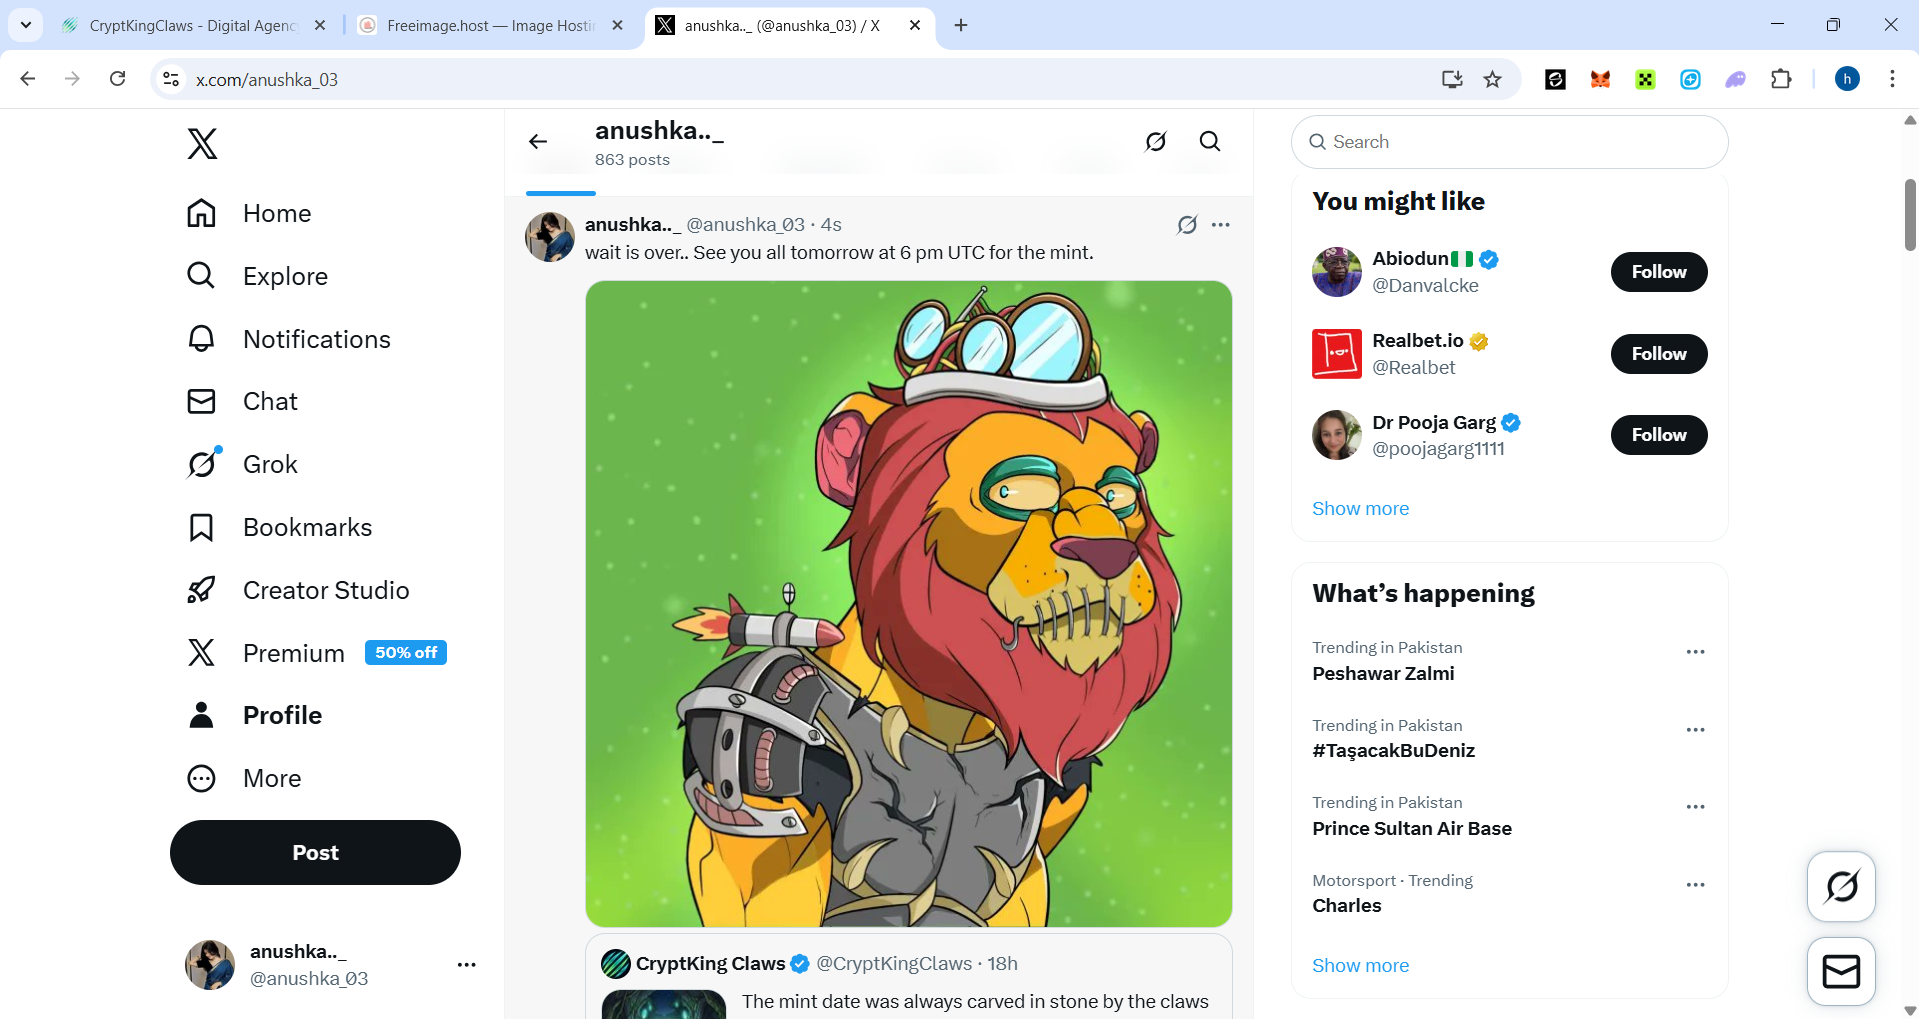Screen dimensions: 1919x1019
Task: Open Realbet.io profile avatar
Action: (x=1337, y=354)
